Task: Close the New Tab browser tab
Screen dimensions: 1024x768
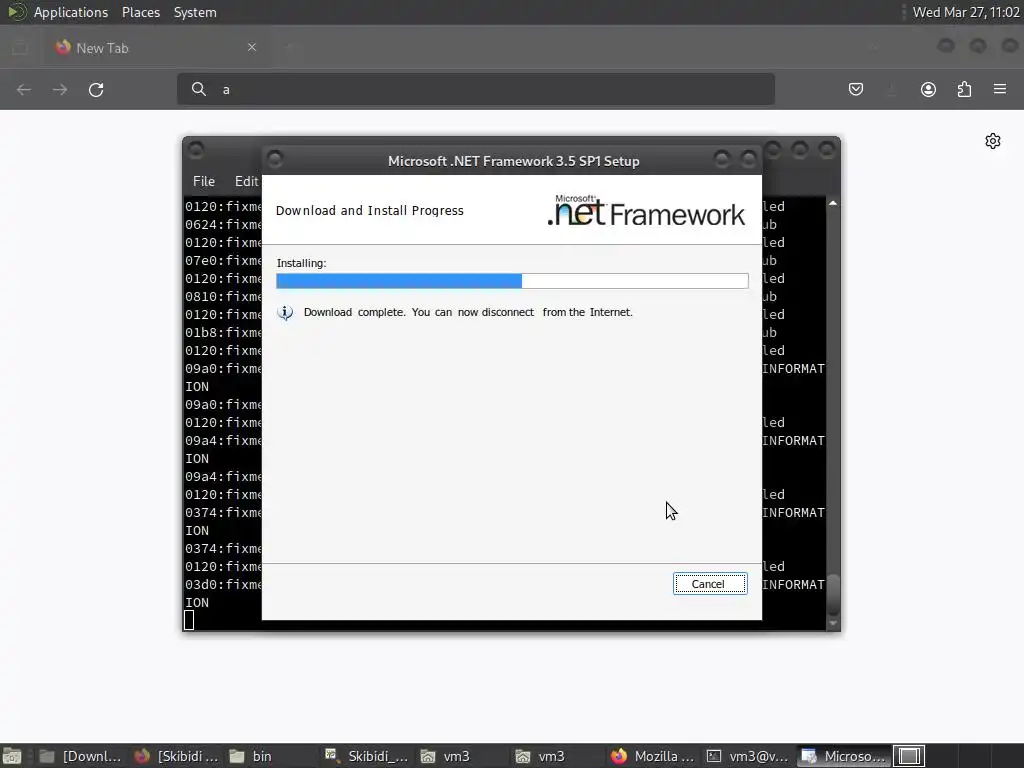Action: [x=251, y=47]
